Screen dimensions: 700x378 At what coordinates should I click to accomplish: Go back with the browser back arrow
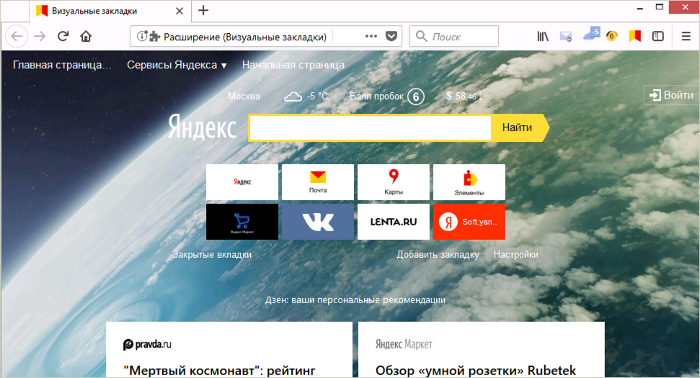(x=17, y=36)
